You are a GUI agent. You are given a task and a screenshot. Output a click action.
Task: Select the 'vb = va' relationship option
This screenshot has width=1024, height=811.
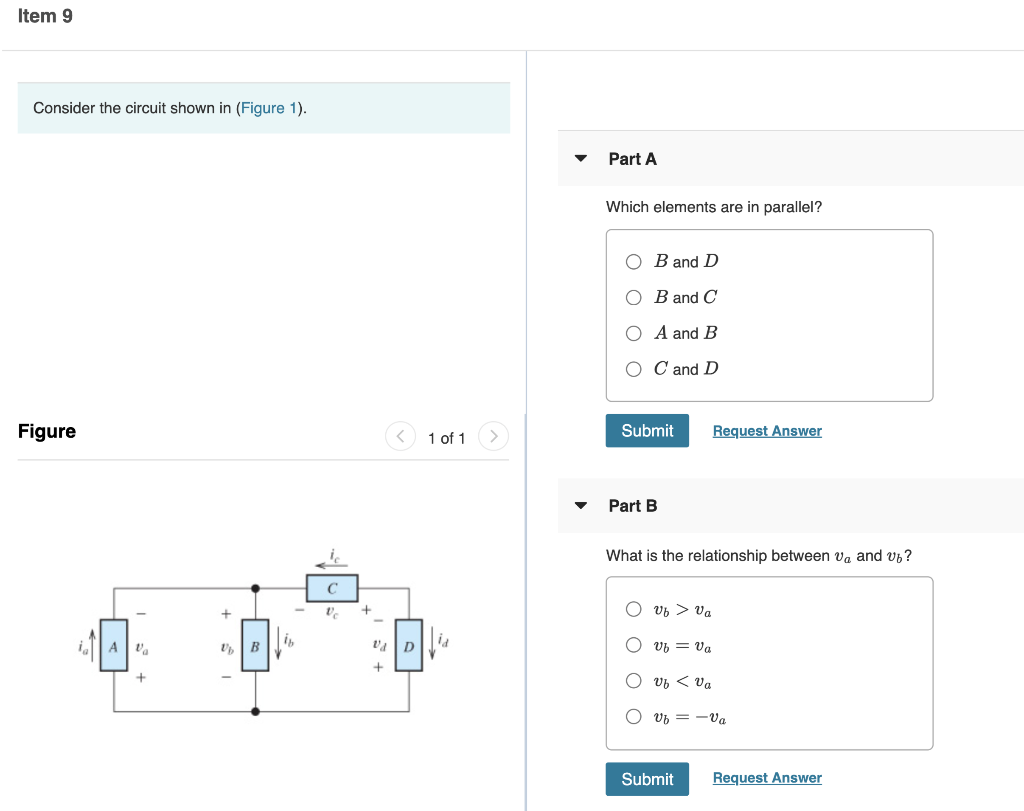pos(633,645)
